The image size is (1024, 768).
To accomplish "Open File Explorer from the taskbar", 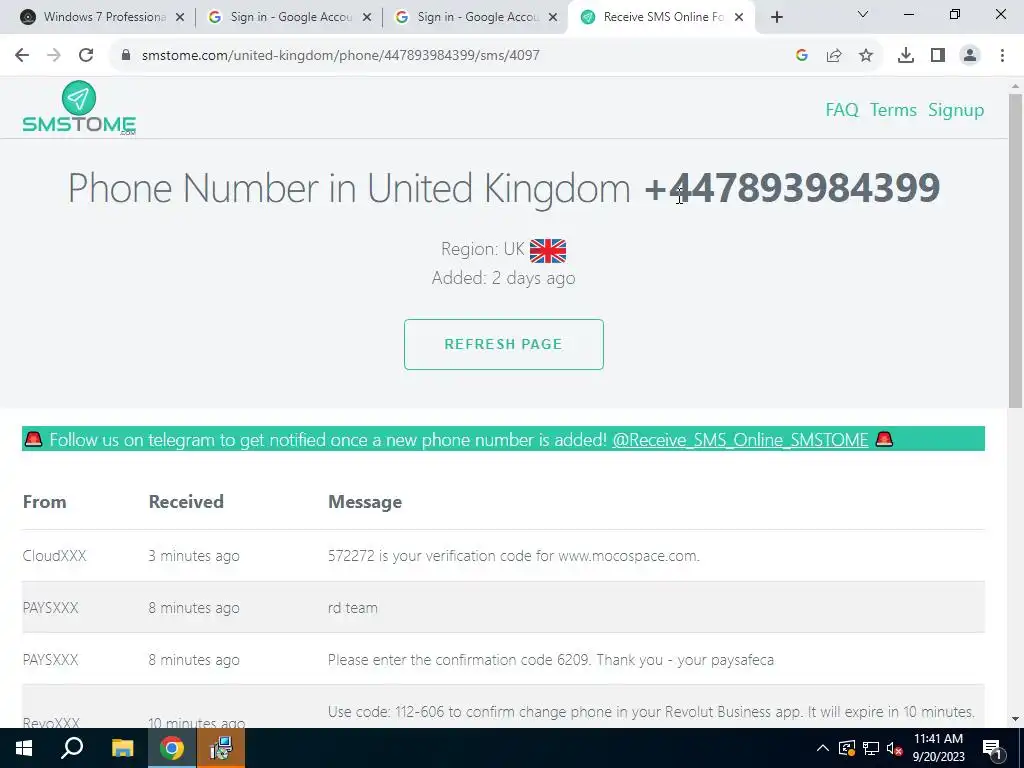I will [122, 748].
